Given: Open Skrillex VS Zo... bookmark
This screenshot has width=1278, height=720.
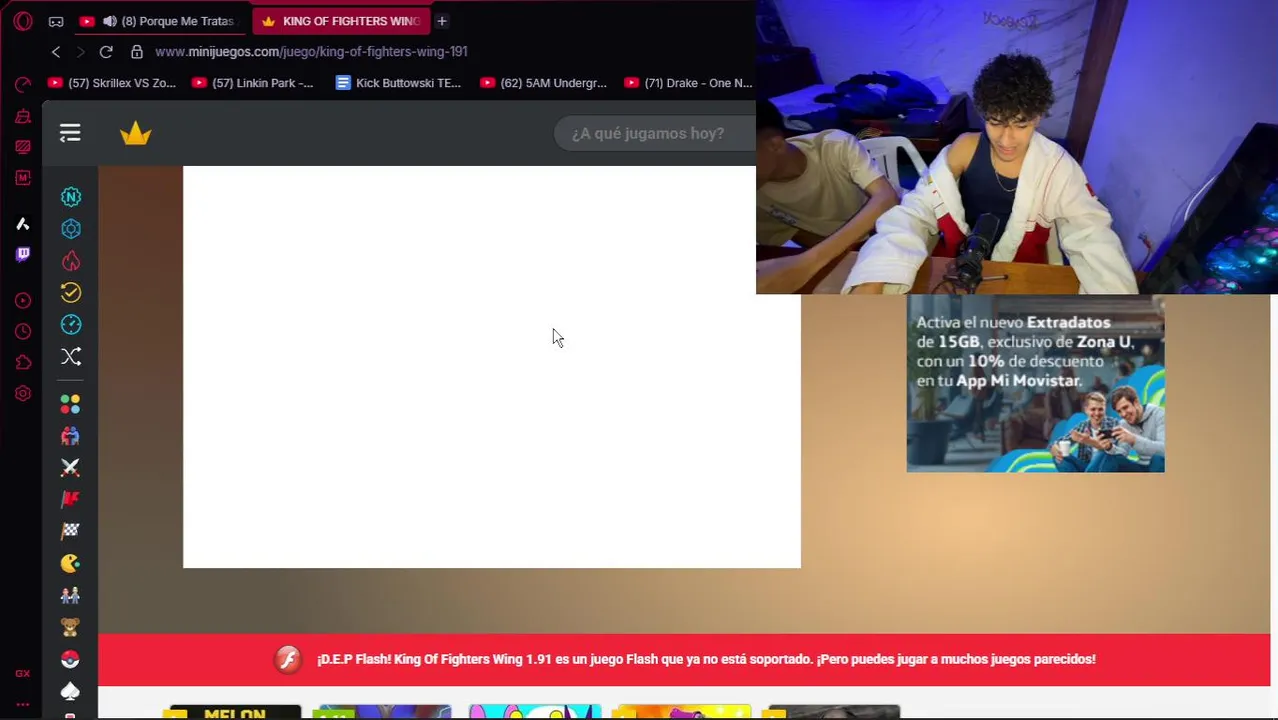Looking at the screenshot, I should [x=112, y=83].
